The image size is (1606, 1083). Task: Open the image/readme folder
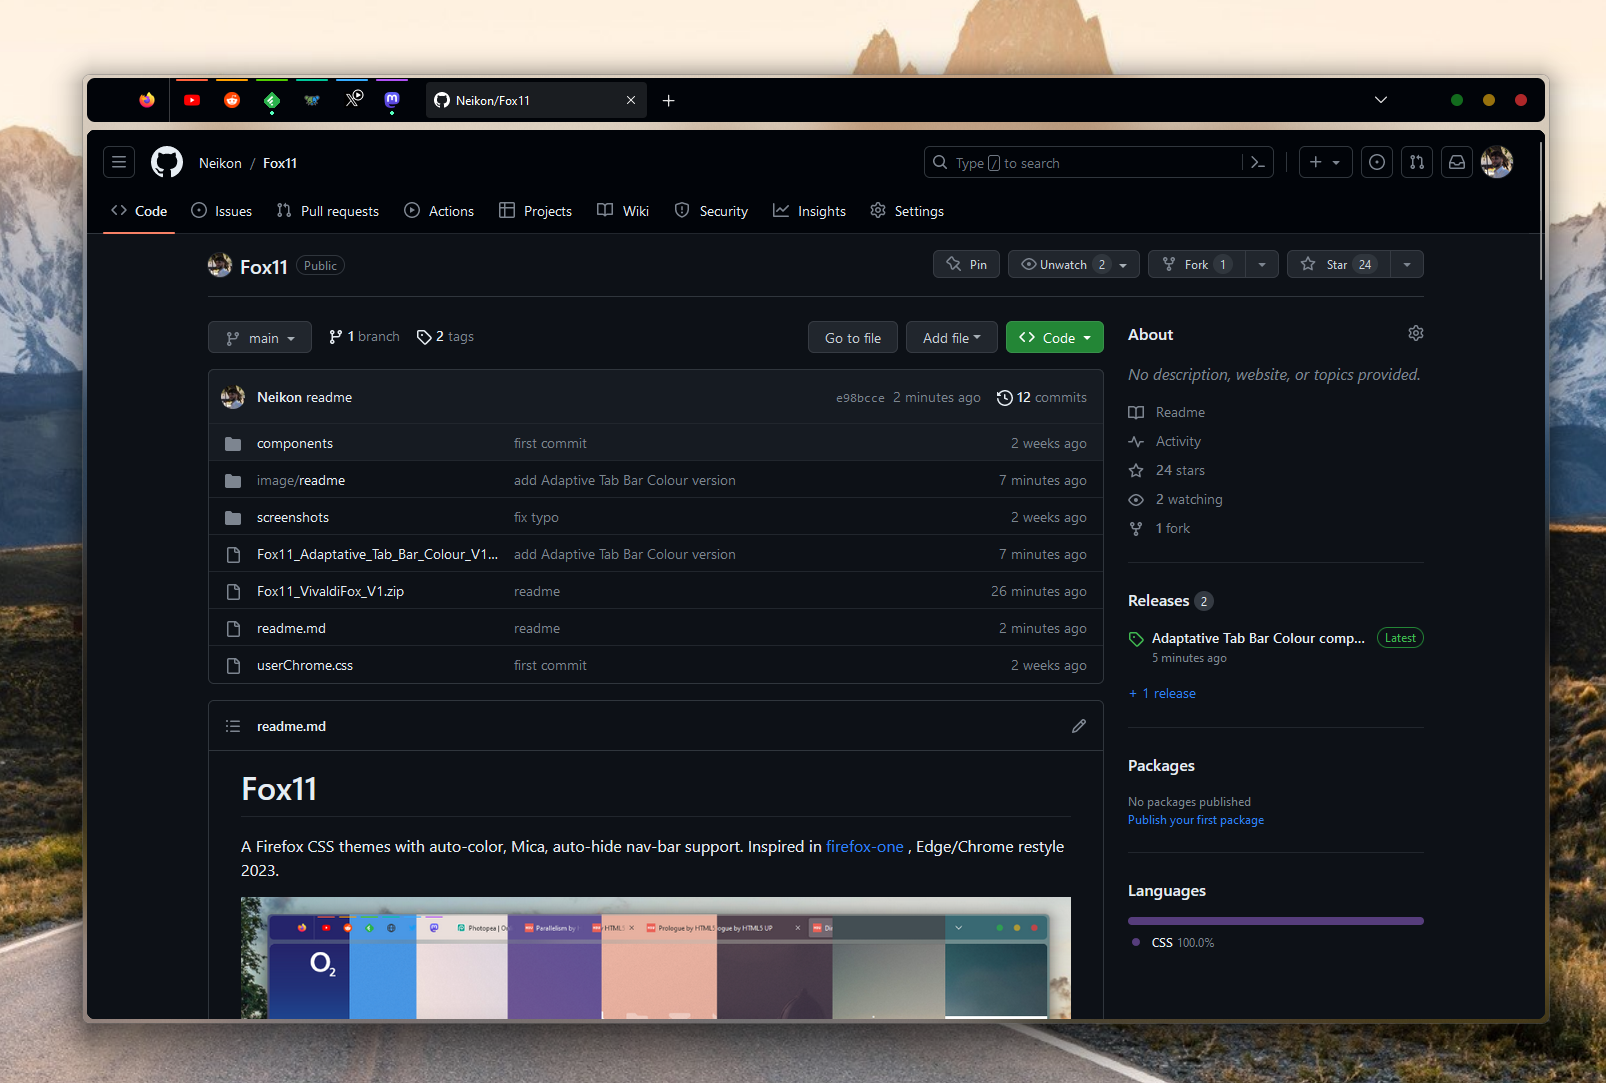pos(301,480)
